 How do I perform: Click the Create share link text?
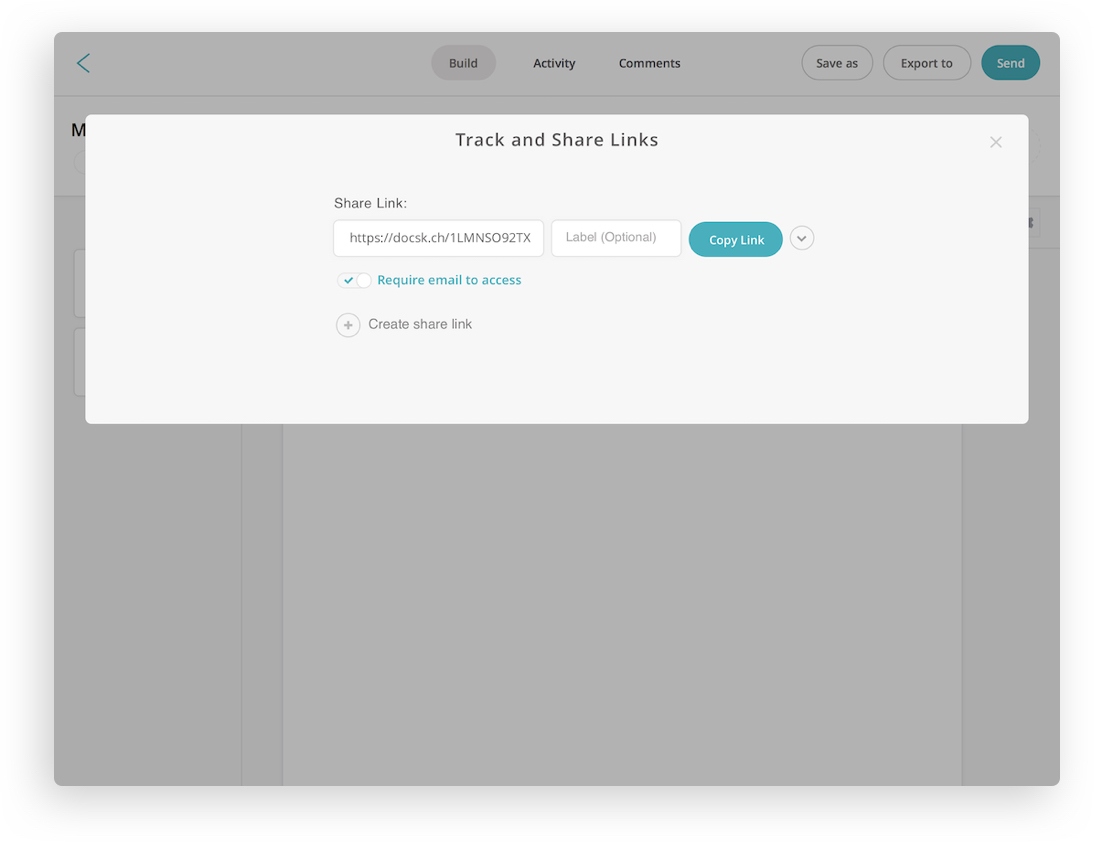point(420,324)
